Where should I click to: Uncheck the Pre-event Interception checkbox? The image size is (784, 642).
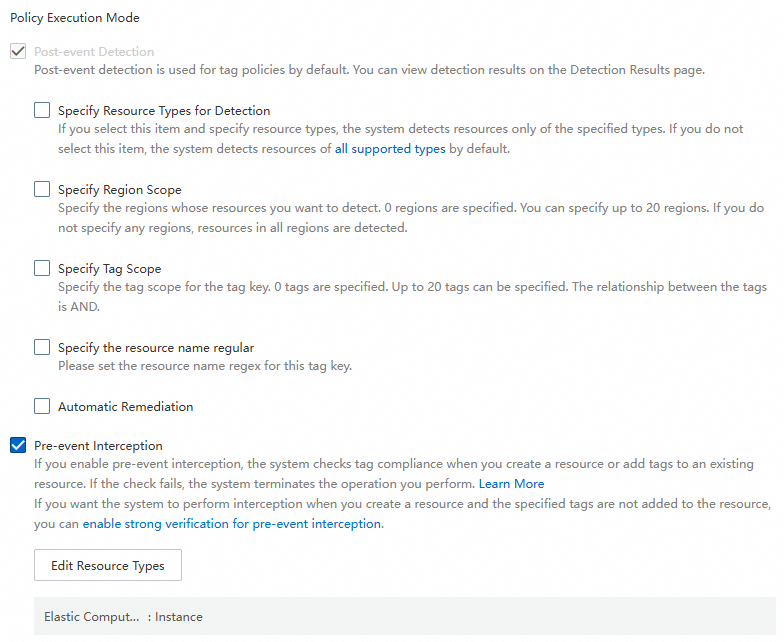18,445
